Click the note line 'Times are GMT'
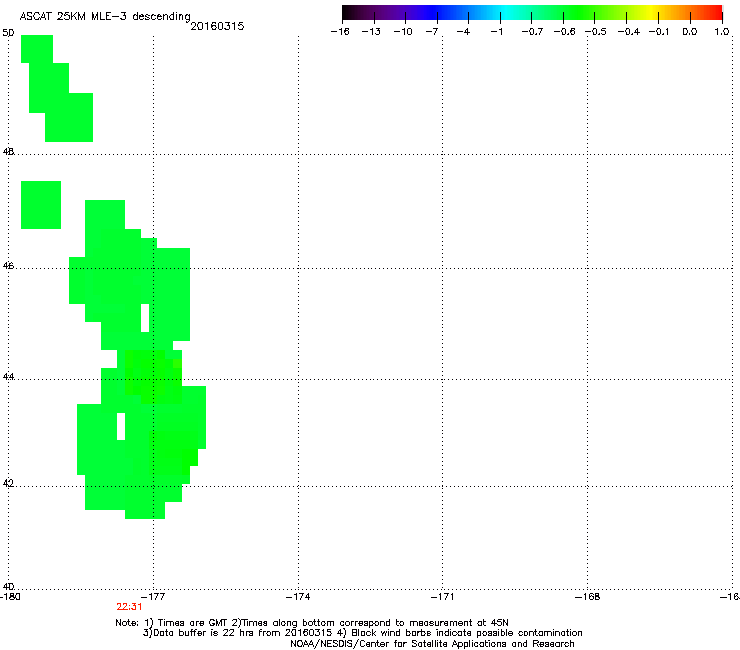740x650 pixels. pos(192,623)
